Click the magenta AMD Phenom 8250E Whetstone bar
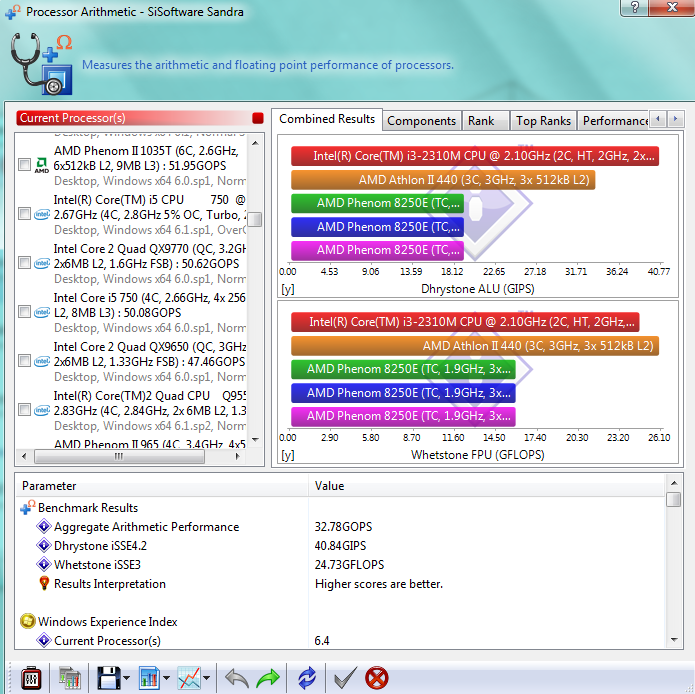 point(403,416)
